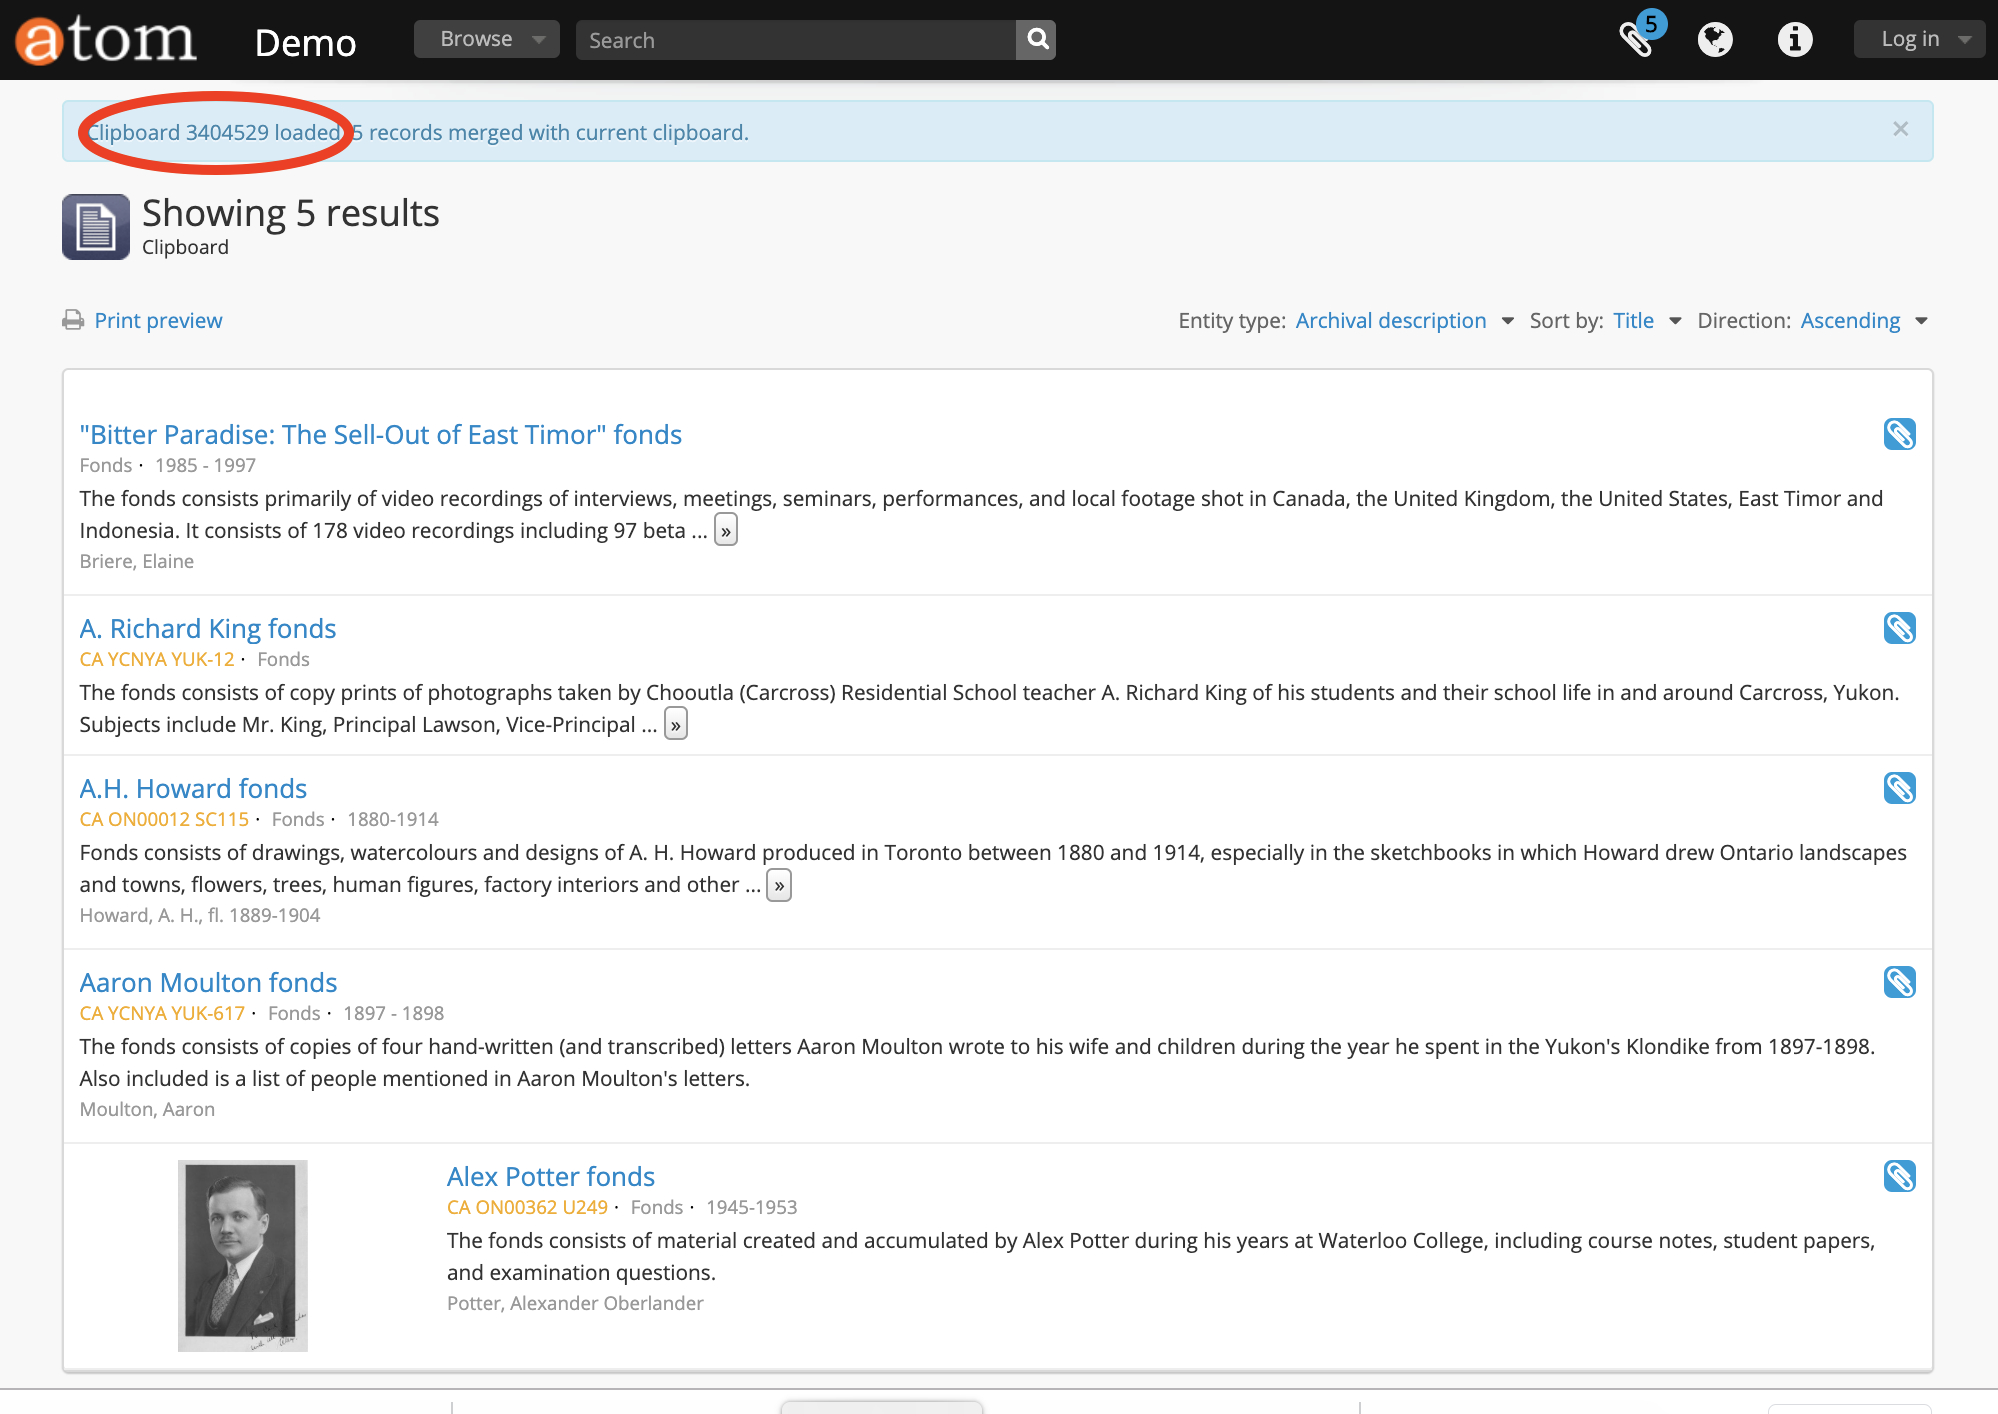Click the Alex Potter portrait thumbnail

(x=243, y=1255)
